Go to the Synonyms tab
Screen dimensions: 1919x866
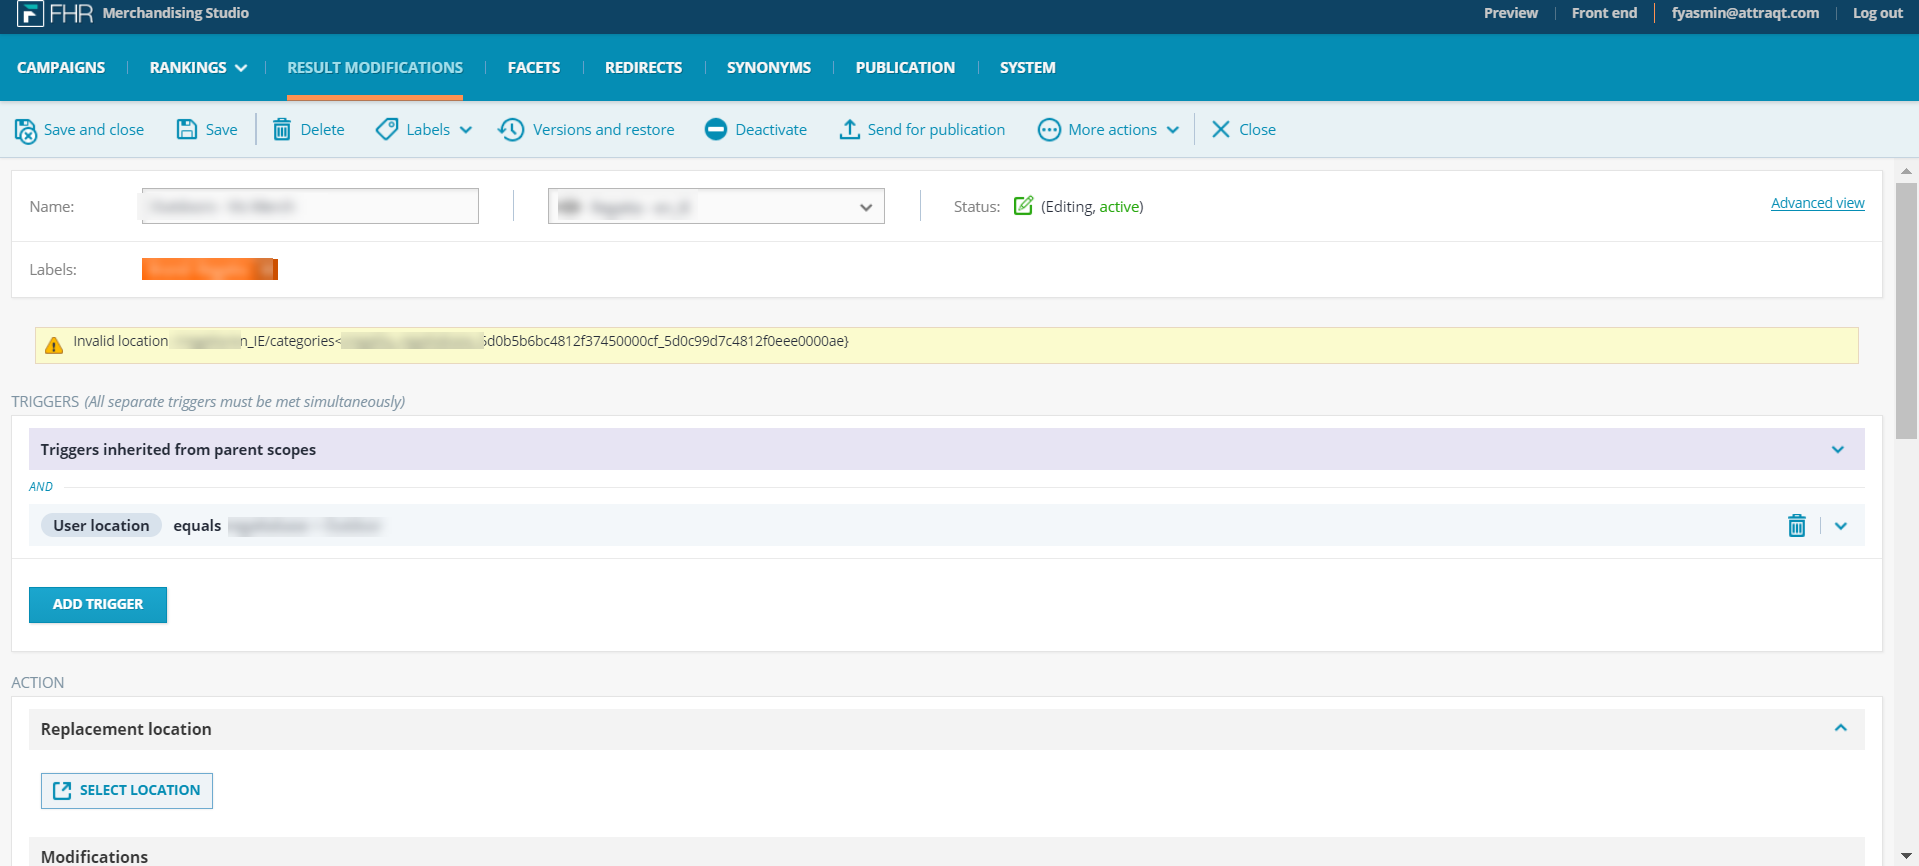[769, 68]
